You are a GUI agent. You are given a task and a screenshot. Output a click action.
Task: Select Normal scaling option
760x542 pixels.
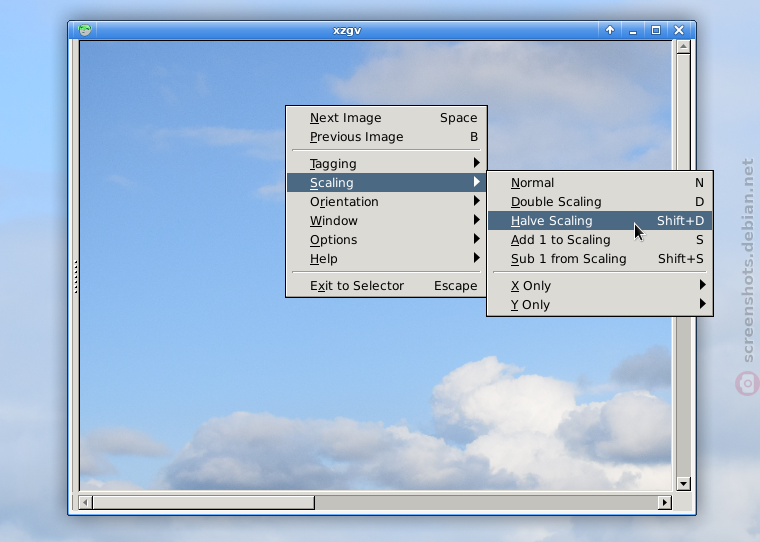[x=600, y=182]
